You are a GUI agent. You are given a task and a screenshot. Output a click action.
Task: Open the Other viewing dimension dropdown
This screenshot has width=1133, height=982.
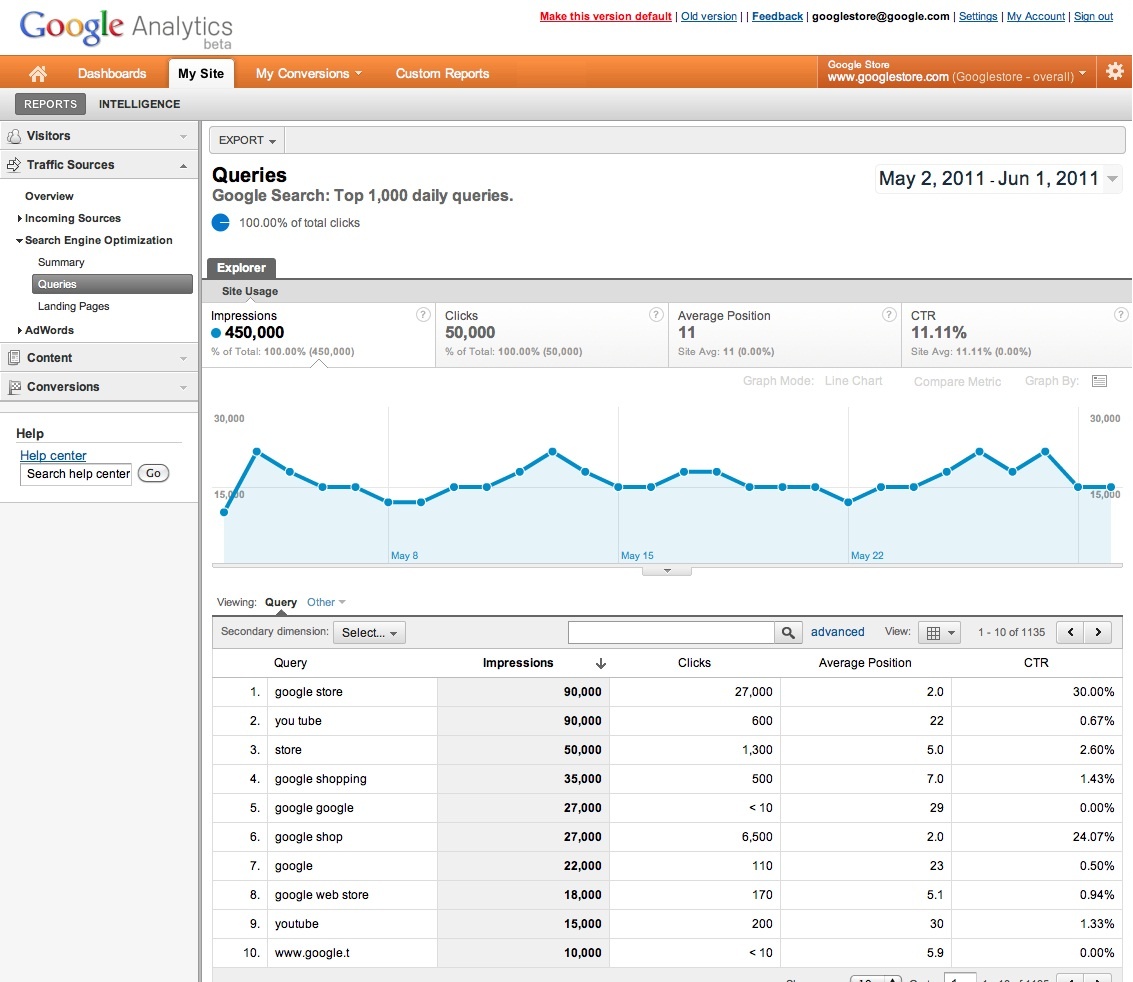pos(326,602)
